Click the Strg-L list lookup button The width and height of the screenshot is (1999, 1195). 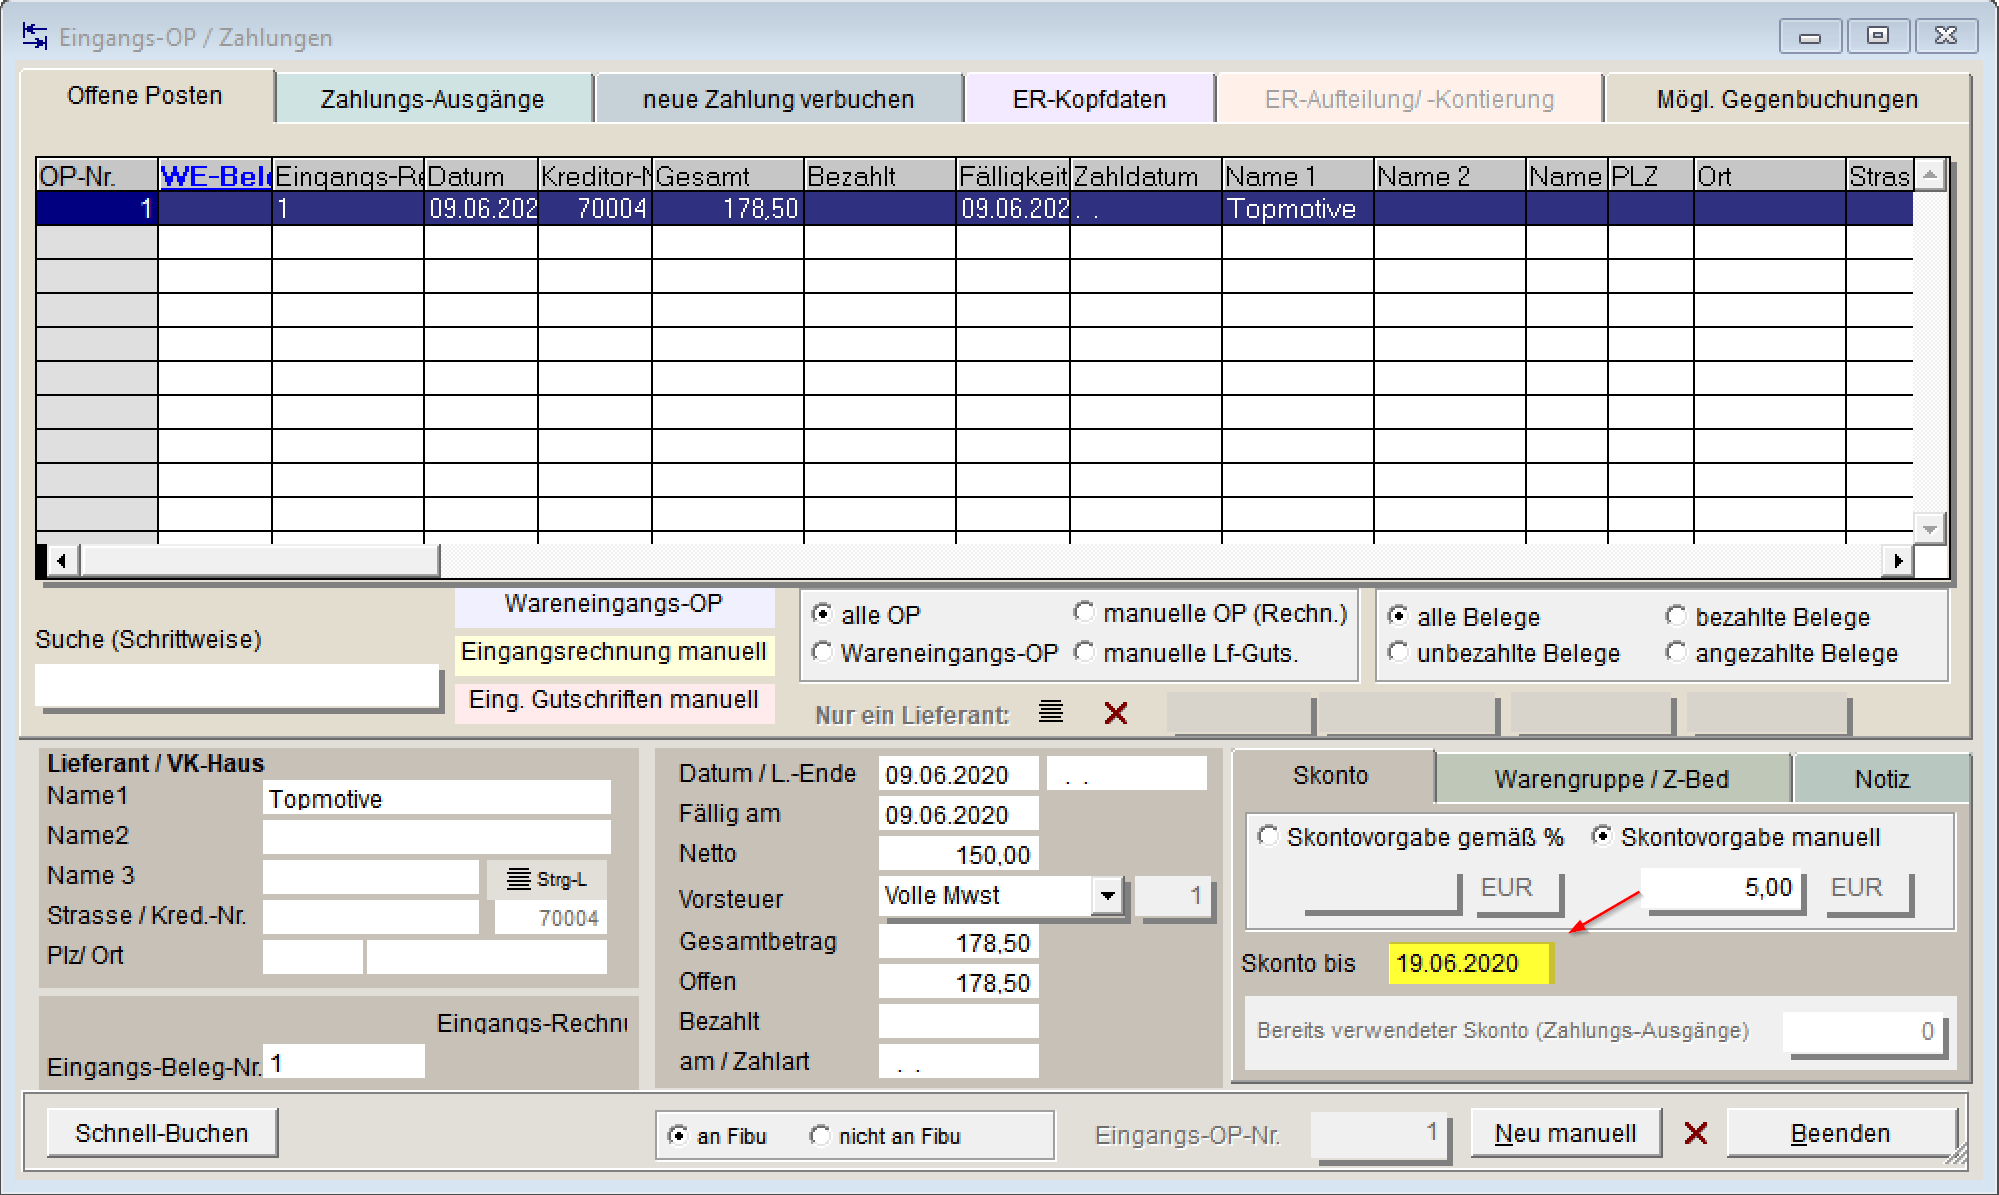pyautogui.click(x=546, y=879)
